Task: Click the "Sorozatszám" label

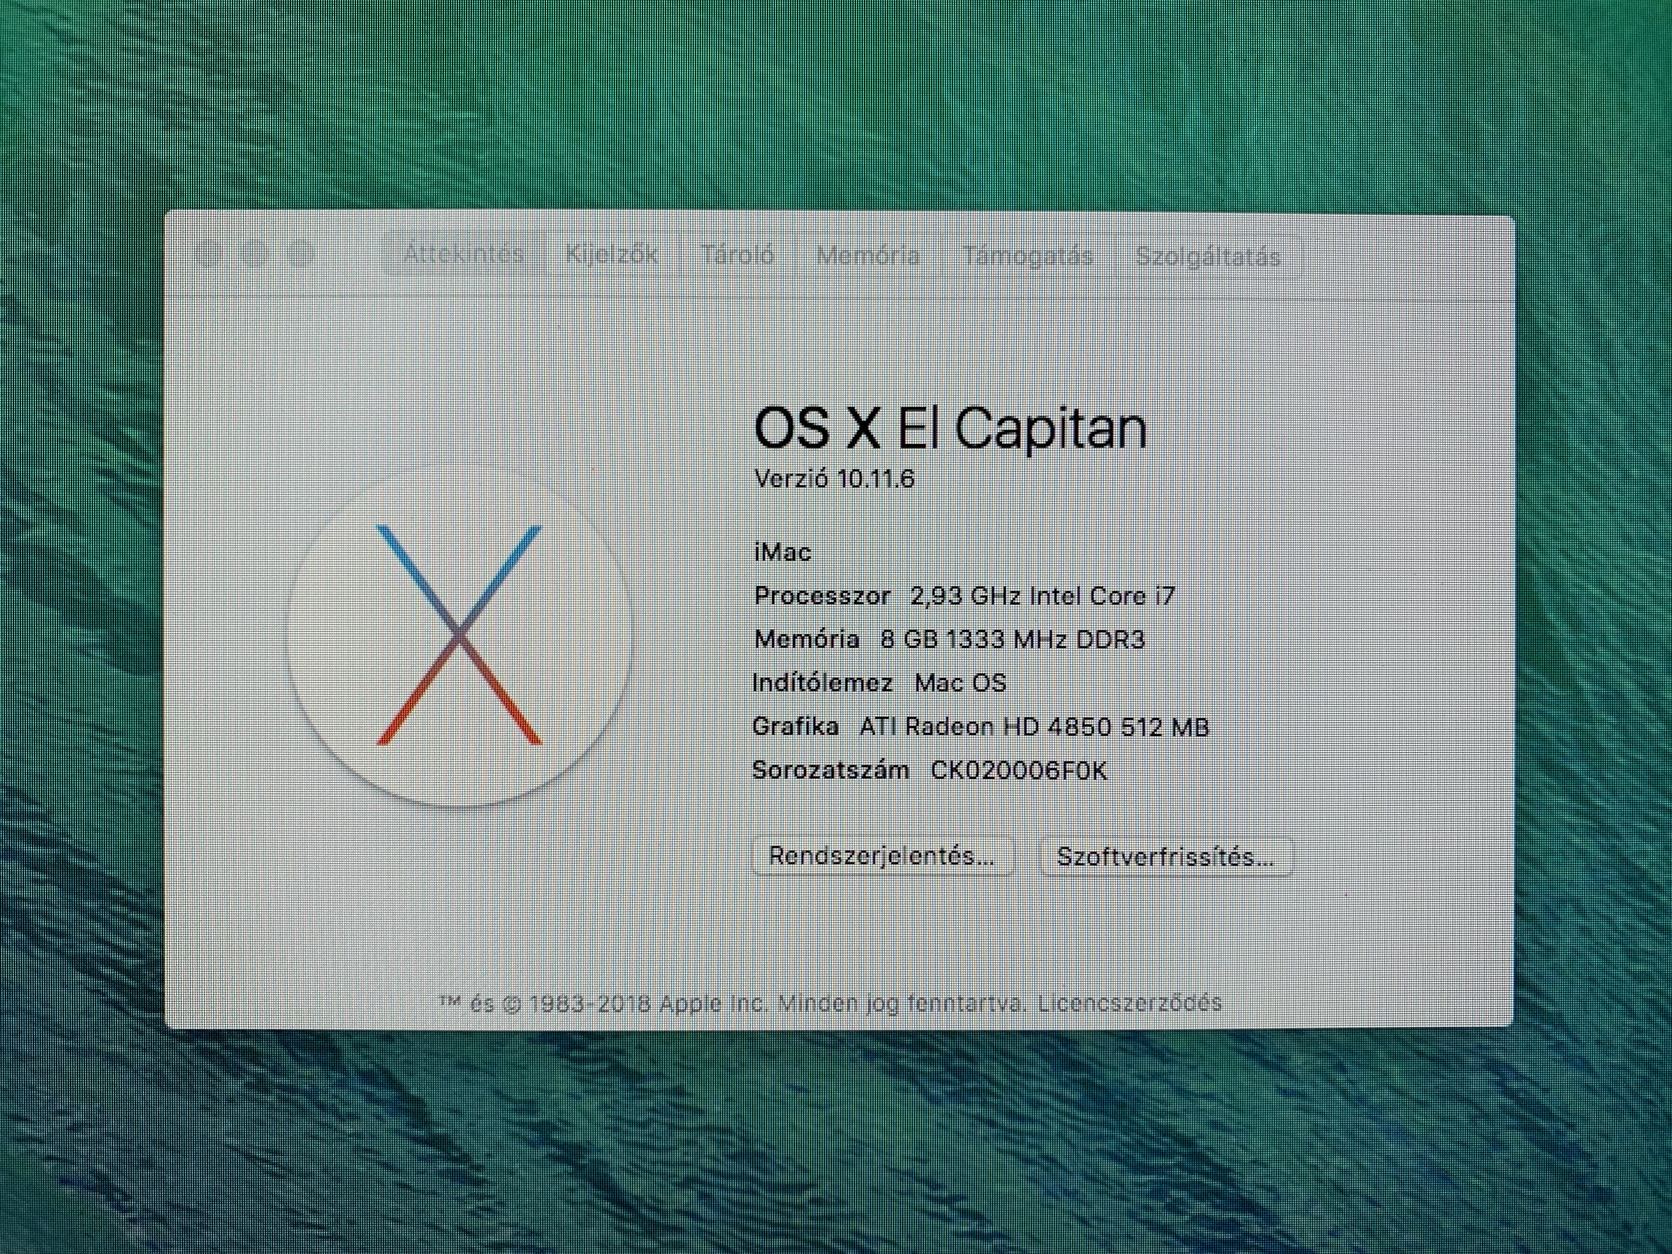Action: coord(831,771)
